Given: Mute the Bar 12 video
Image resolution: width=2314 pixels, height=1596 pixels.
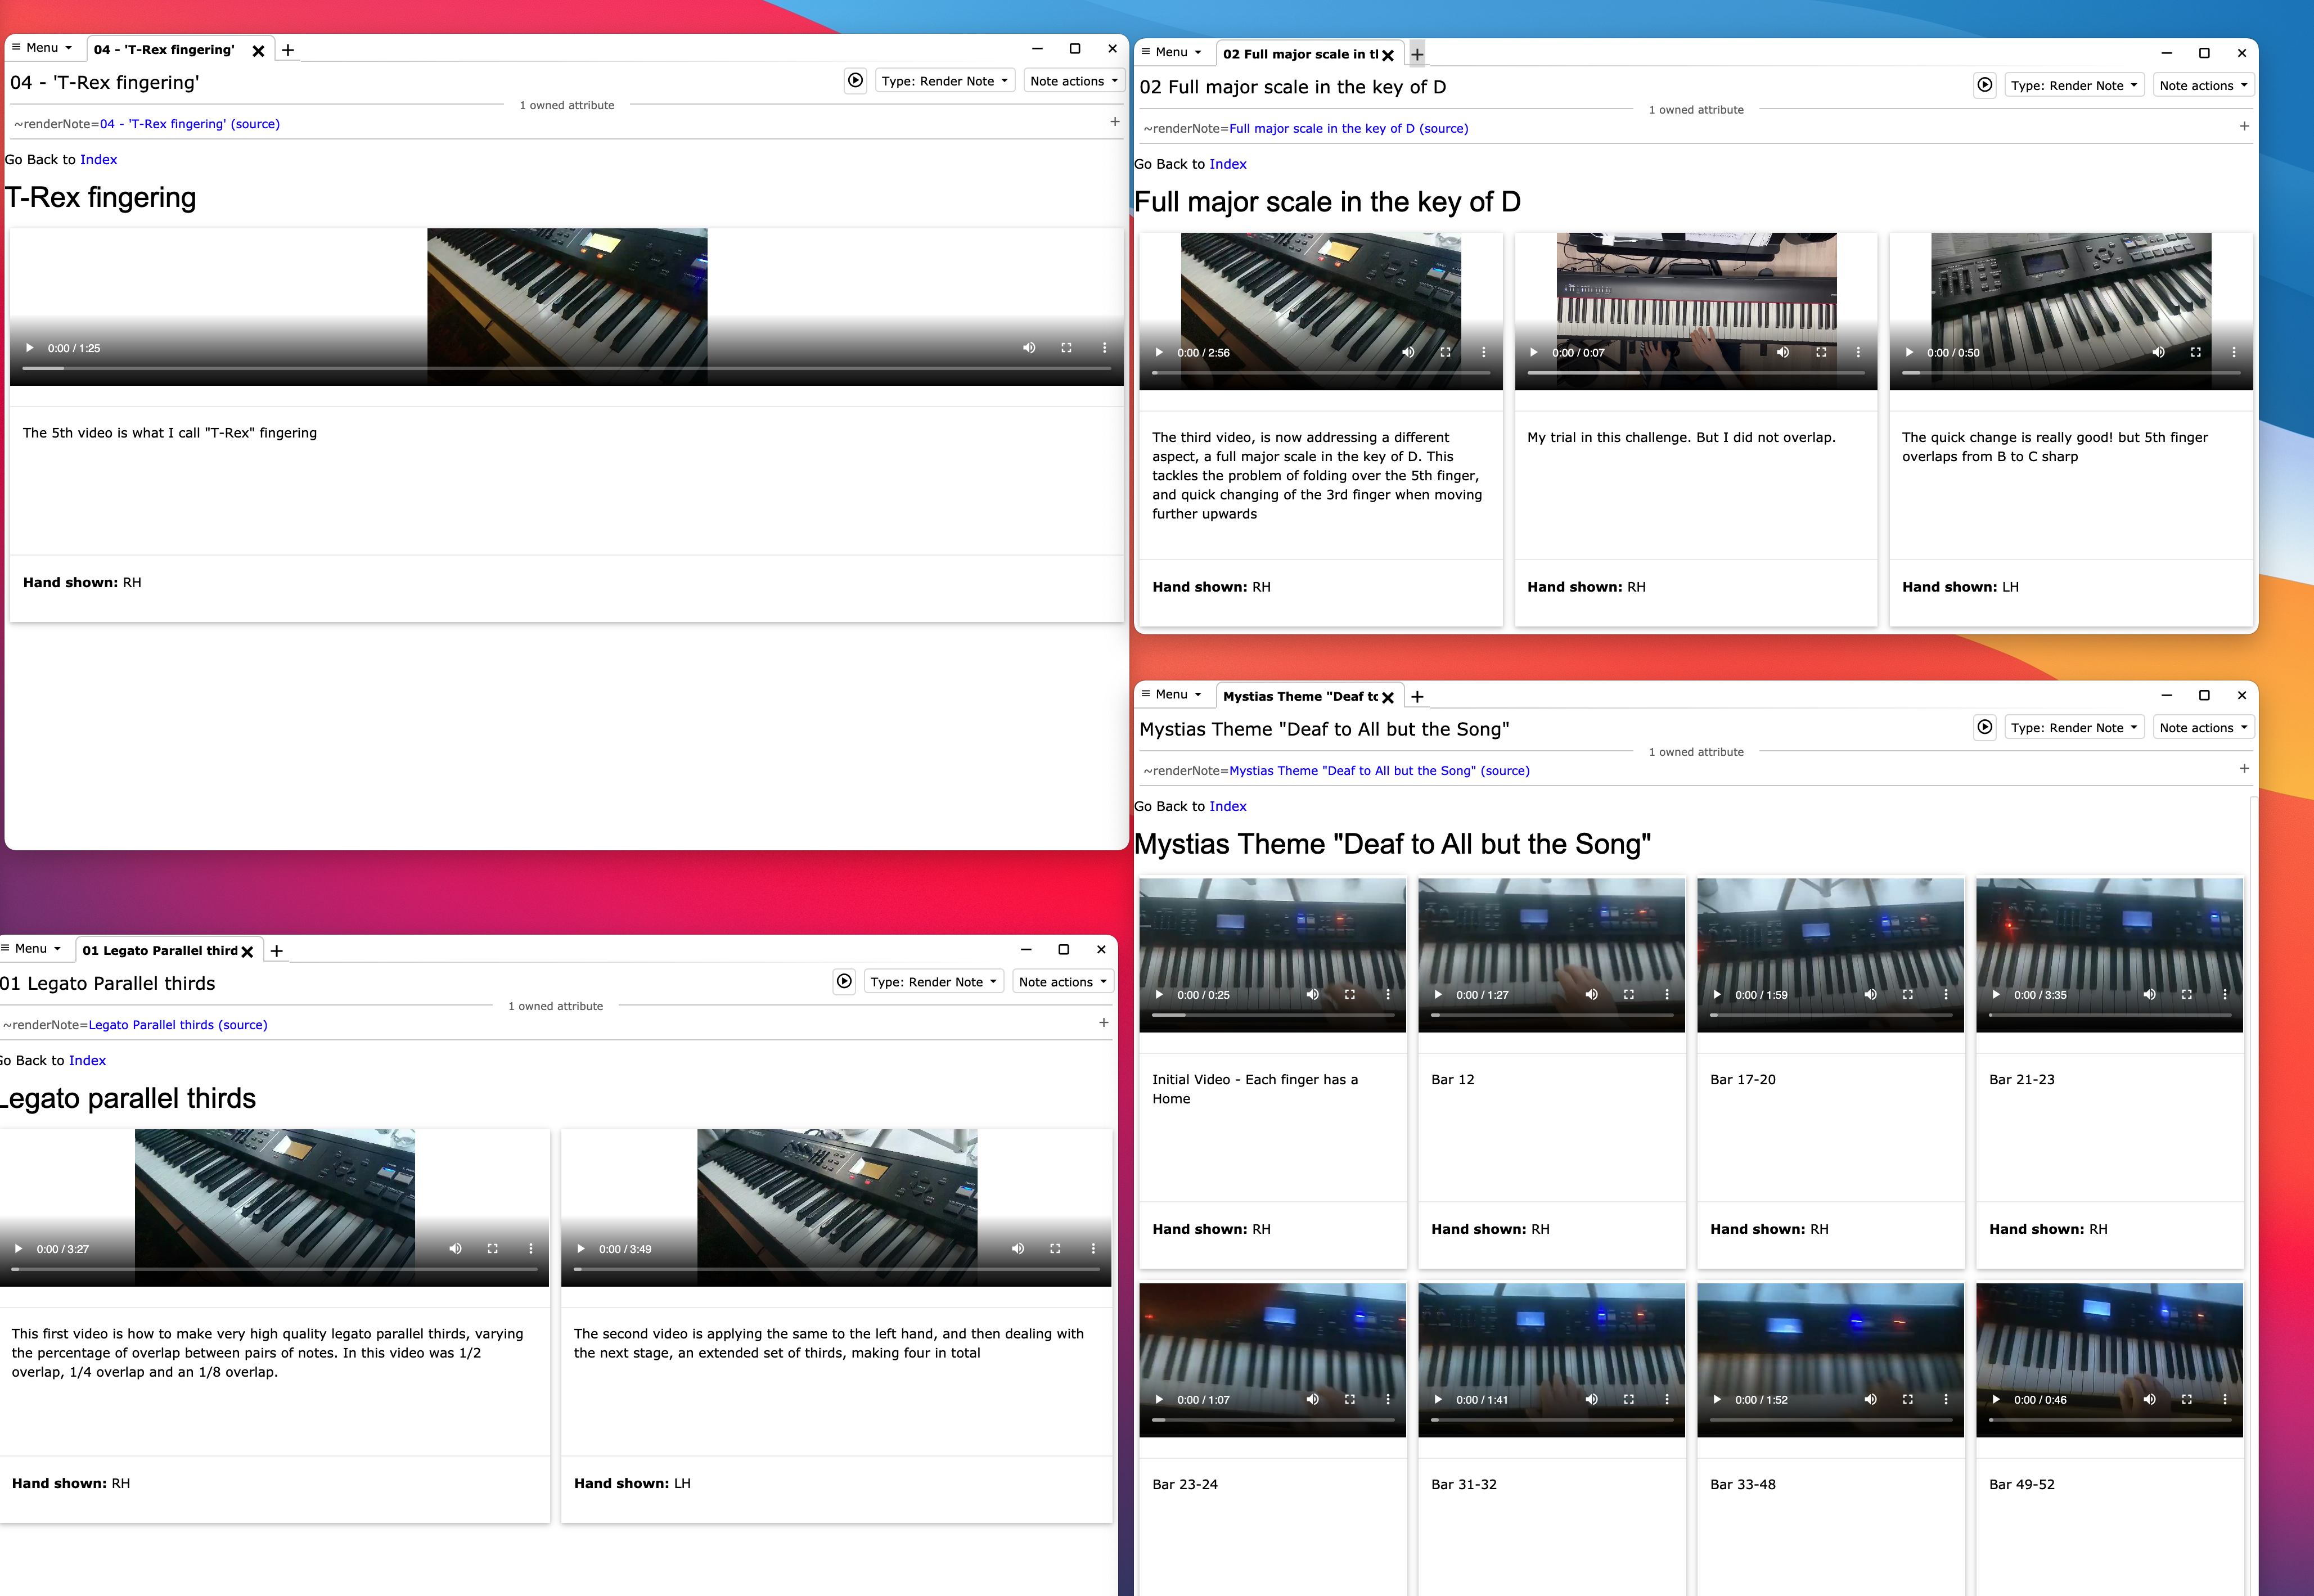Looking at the screenshot, I should point(1591,994).
